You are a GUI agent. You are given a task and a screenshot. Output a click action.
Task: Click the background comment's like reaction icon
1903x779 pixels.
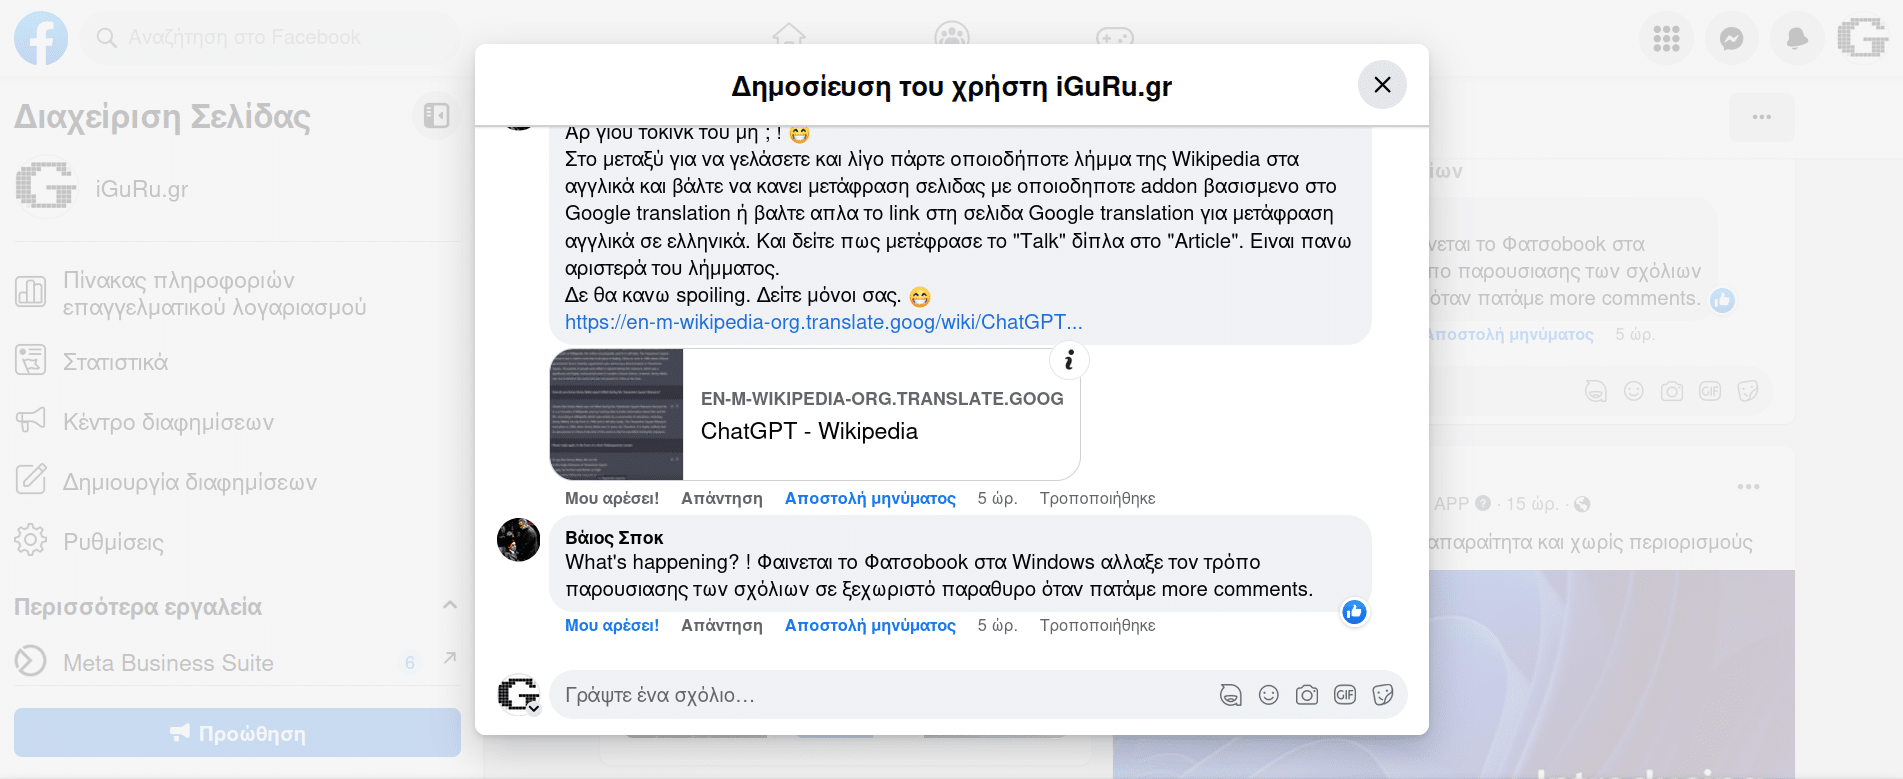tap(1722, 300)
